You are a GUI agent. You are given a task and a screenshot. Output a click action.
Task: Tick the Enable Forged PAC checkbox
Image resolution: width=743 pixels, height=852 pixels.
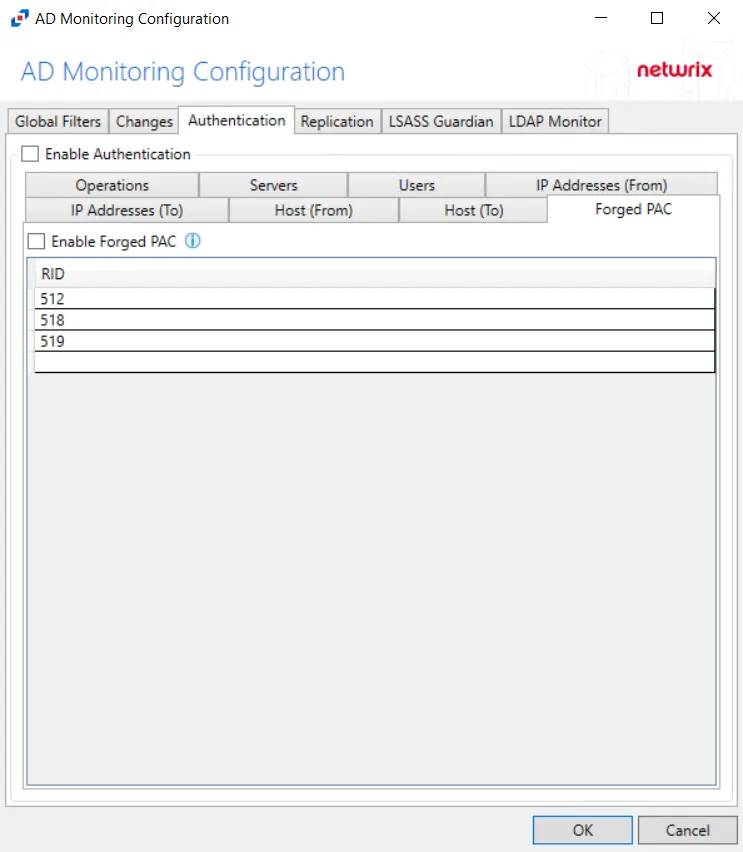(36, 241)
